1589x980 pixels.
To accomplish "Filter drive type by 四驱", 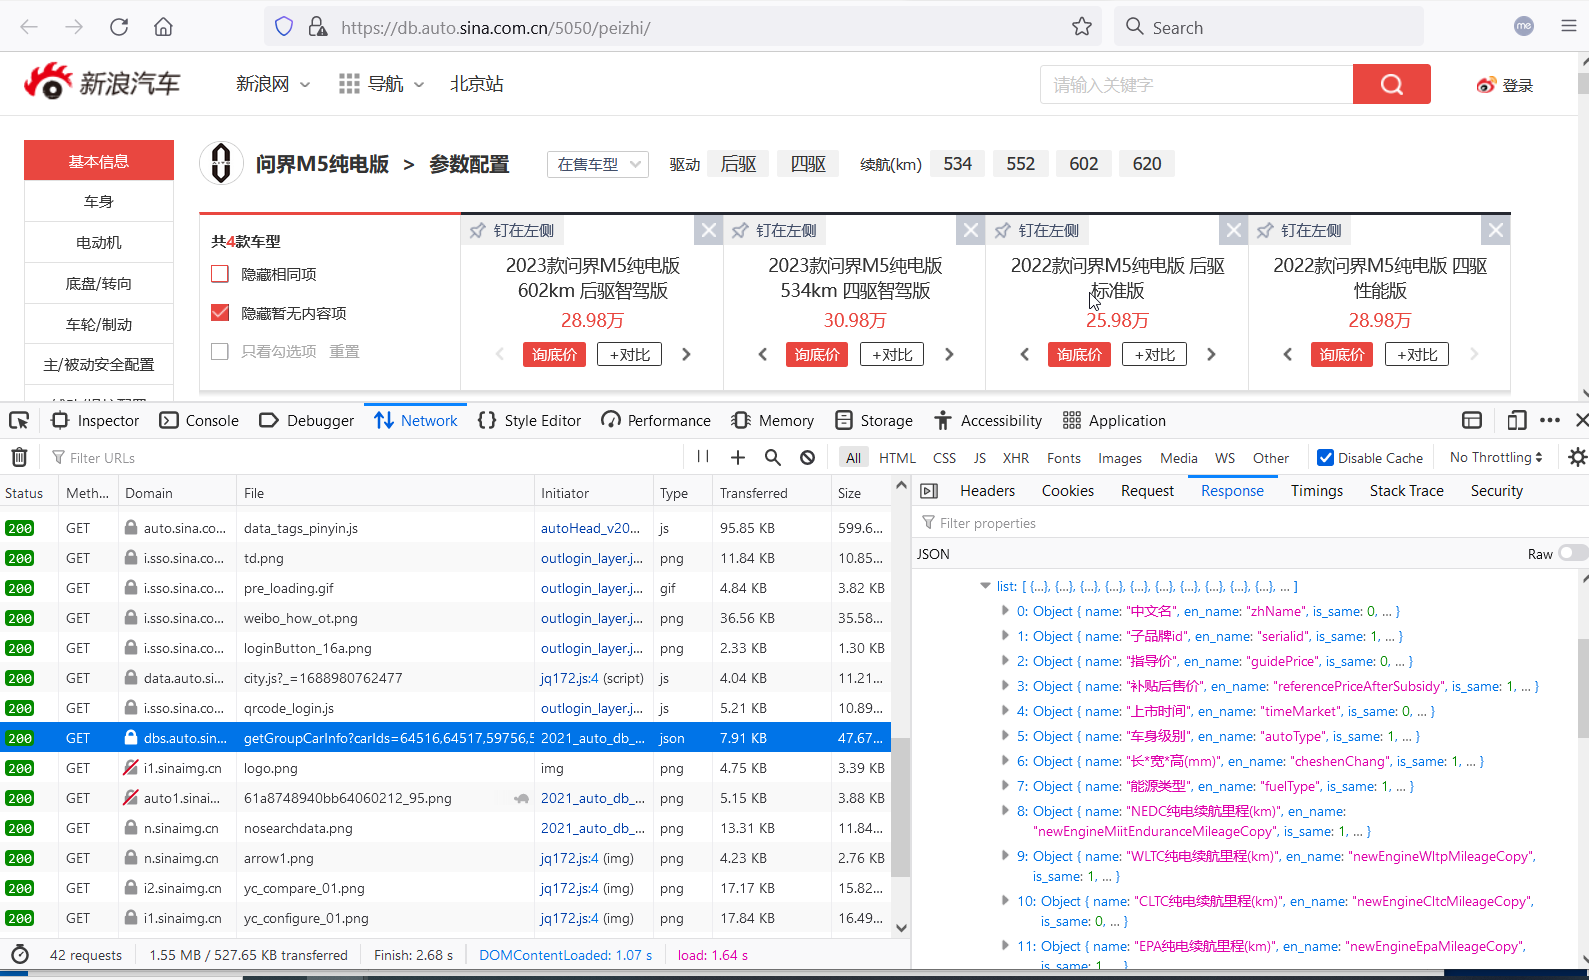I will (x=808, y=164).
